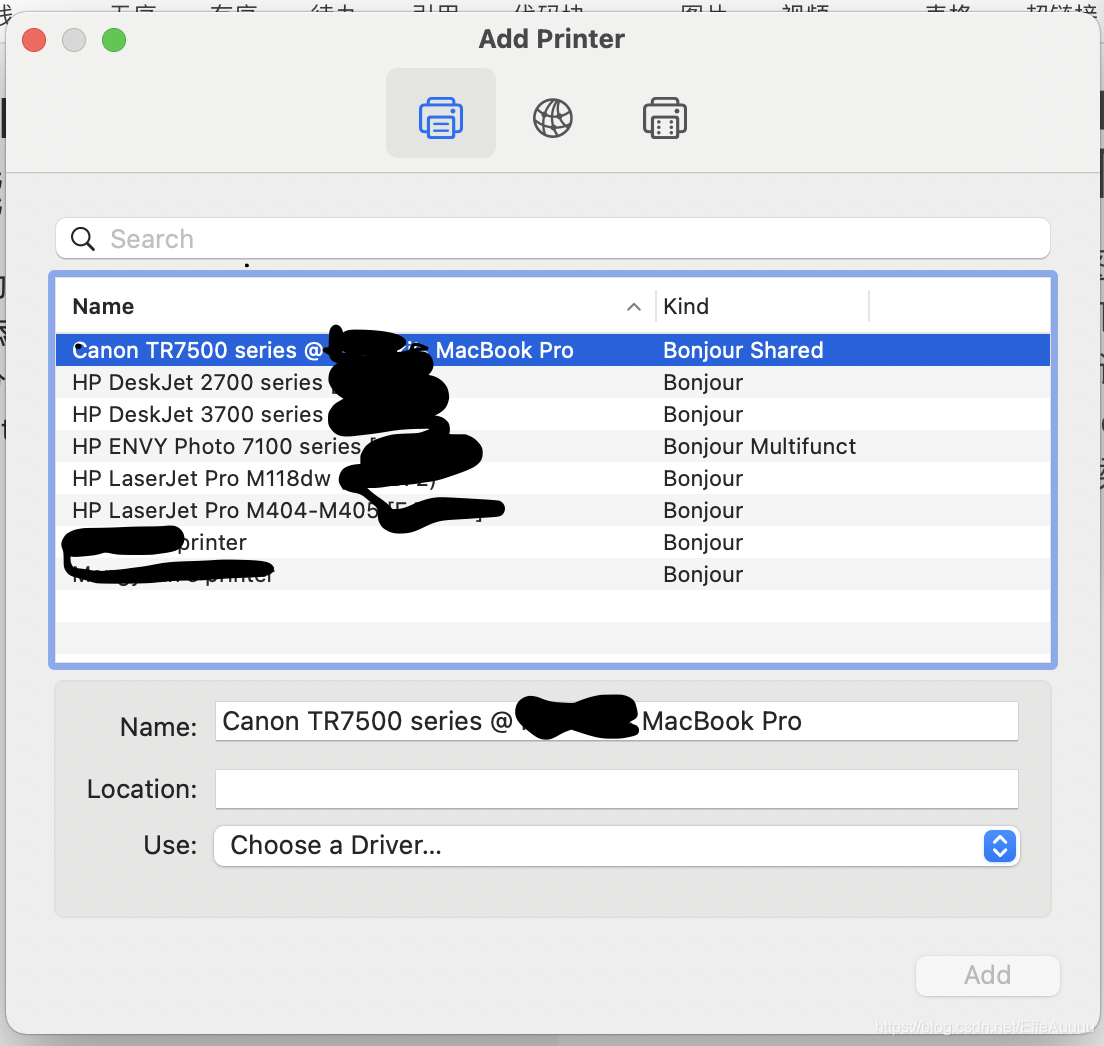Sort list by the Name column header

[x=104, y=306]
